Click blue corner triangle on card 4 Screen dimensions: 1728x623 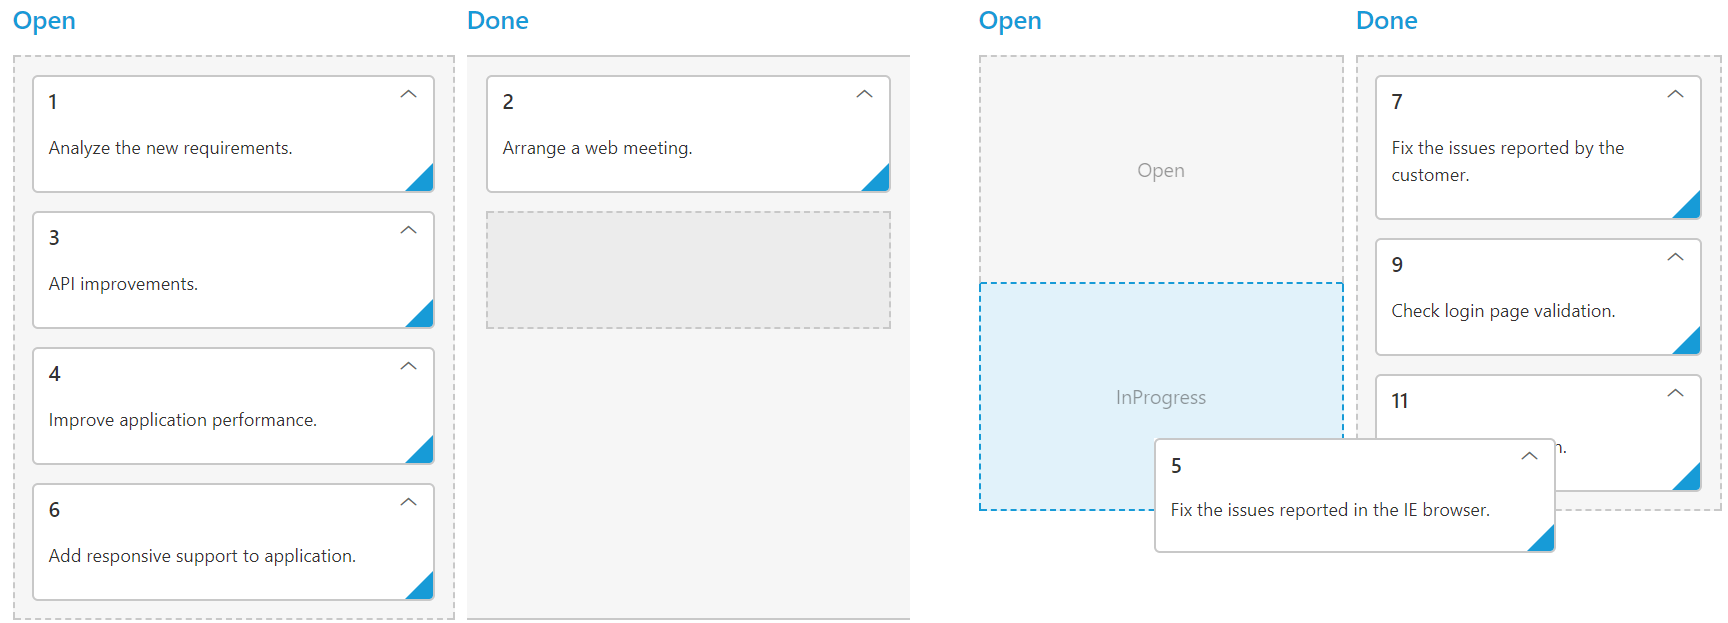click(424, 453)
